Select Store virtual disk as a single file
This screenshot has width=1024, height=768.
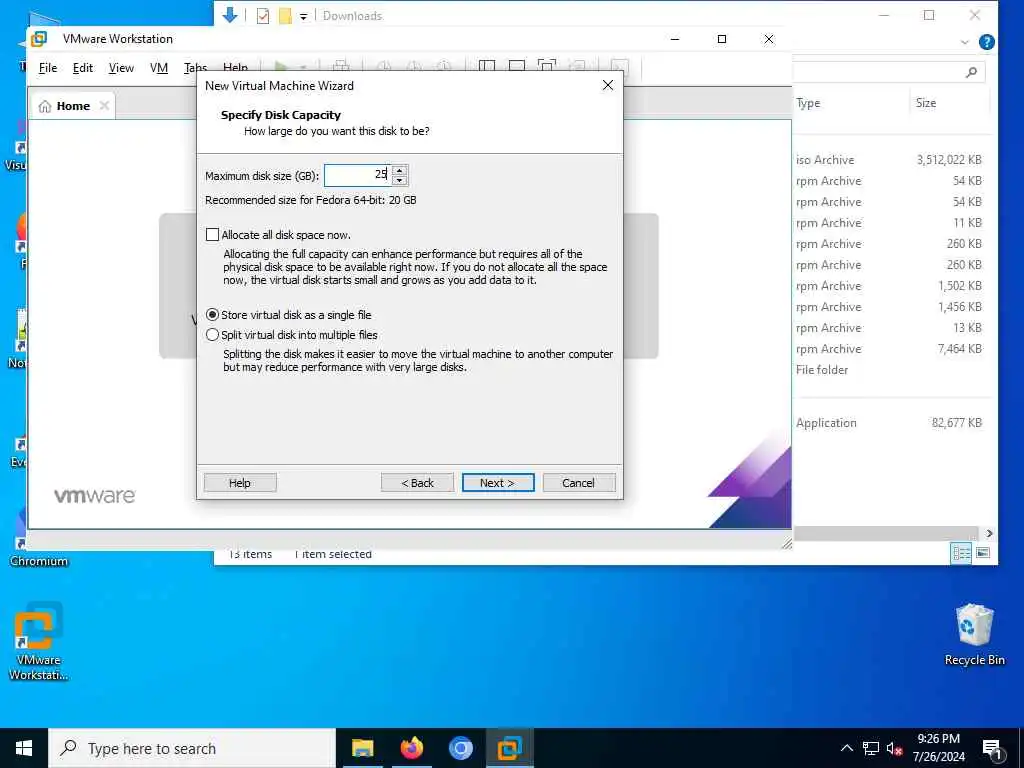tap(212, 315)
